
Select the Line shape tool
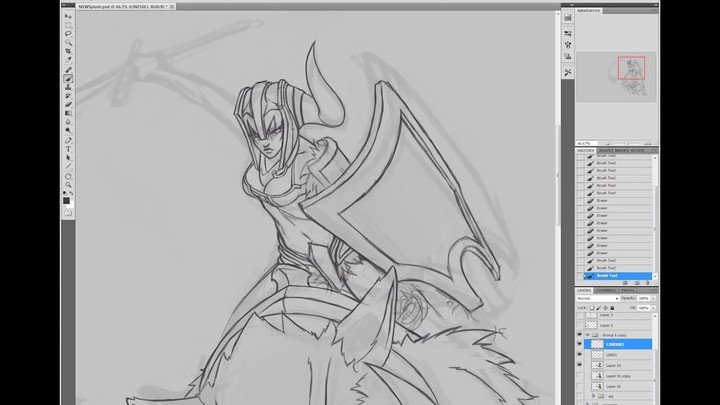point(68,167)
